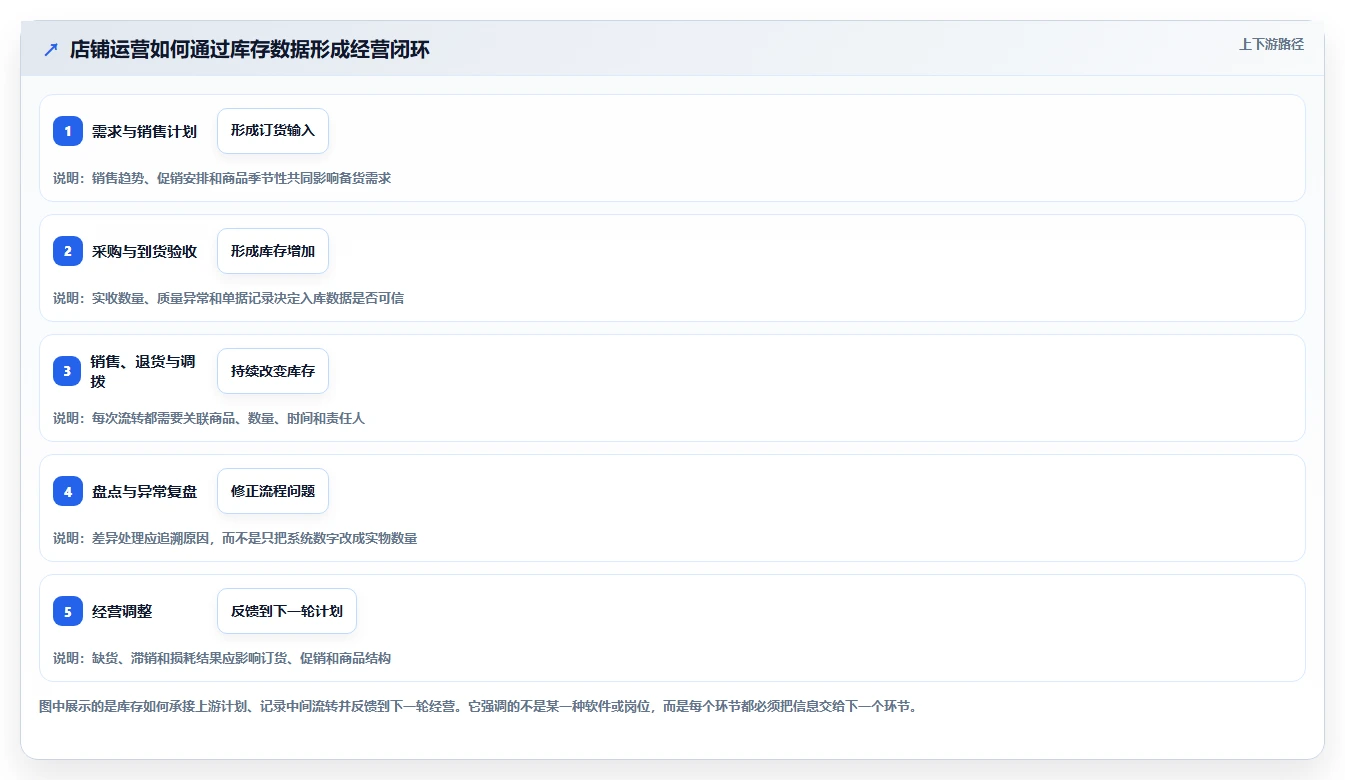The image size is (1345, 780).
Task: Select the 销售、退货与调拨 step title
Action: tap(144, 371)
